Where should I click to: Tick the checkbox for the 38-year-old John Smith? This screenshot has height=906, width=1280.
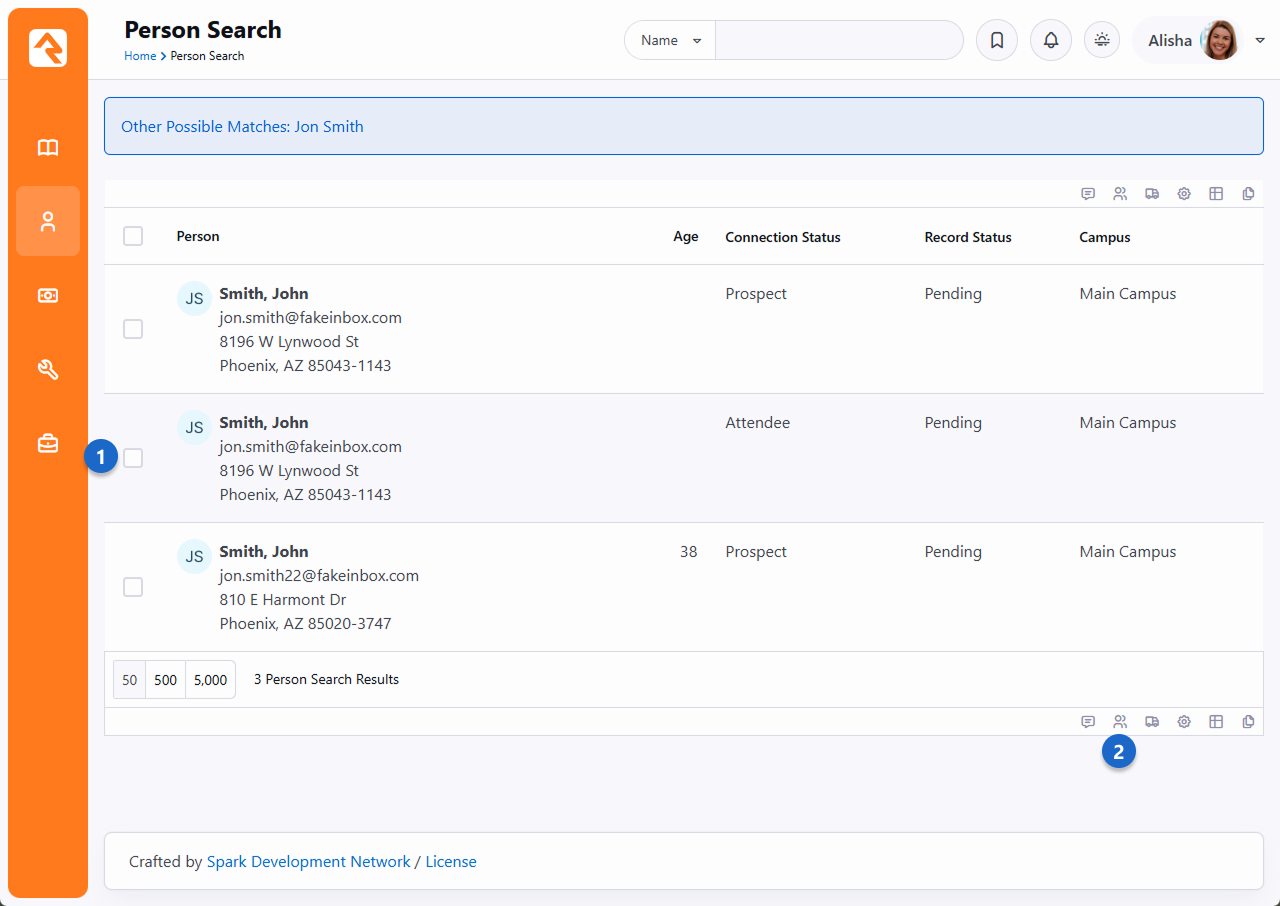coord(133,587)
